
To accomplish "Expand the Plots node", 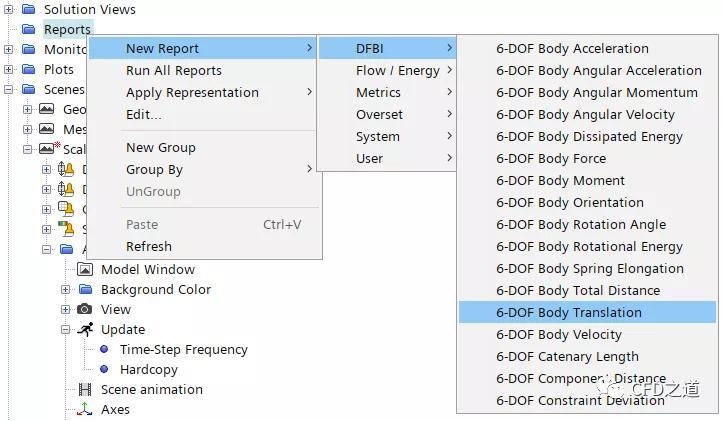I will tap(8, 69).
